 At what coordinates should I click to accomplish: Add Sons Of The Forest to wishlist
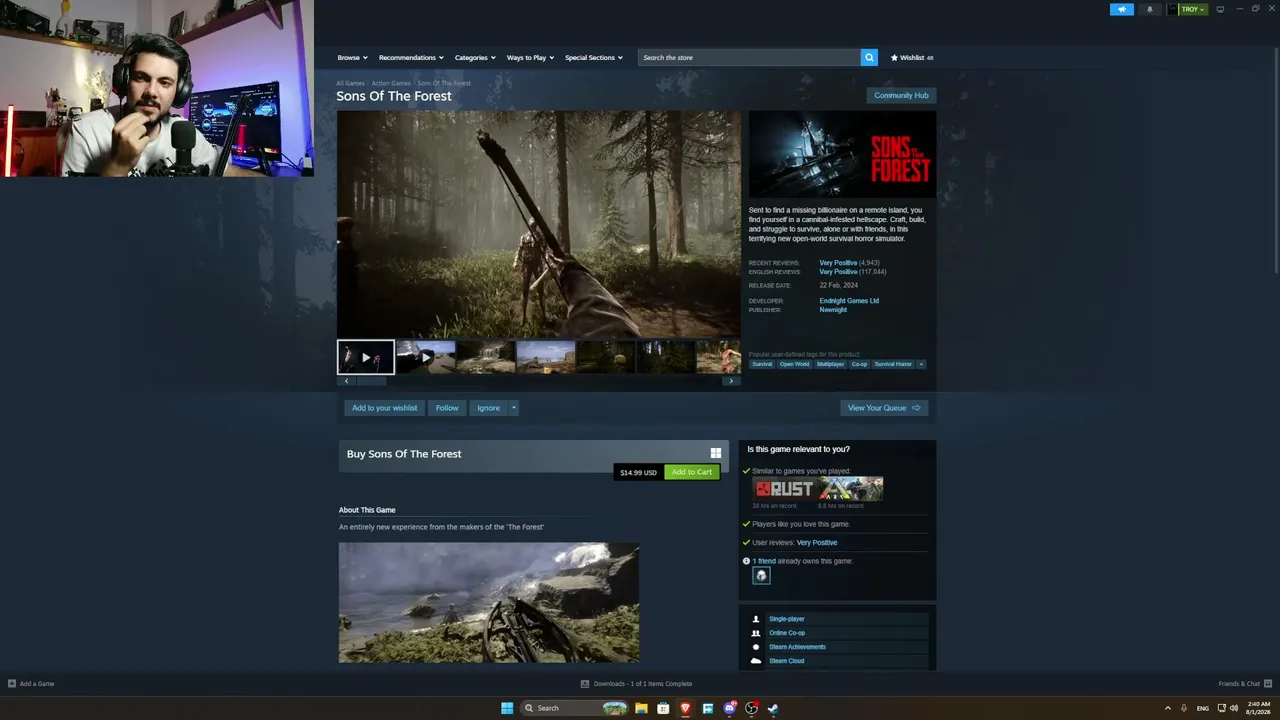coord(385,408)
